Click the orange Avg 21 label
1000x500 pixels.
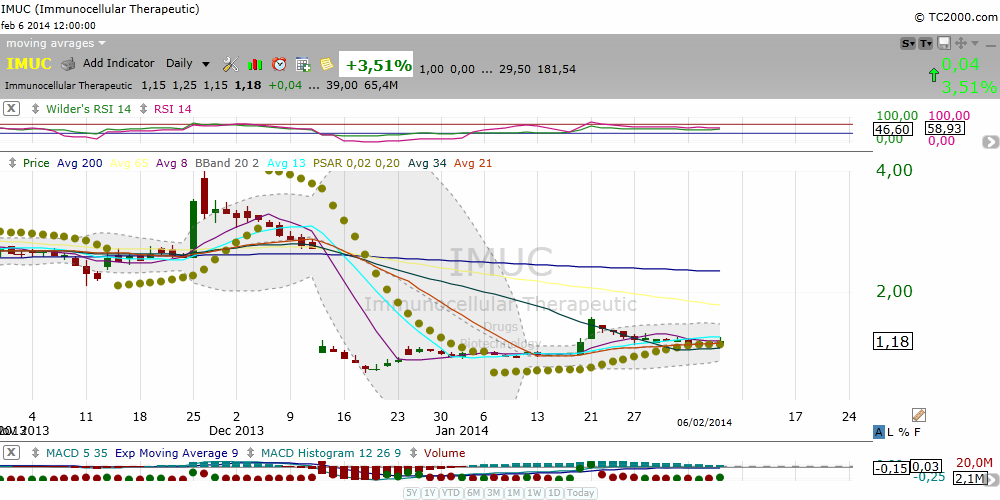pos(473,163)
